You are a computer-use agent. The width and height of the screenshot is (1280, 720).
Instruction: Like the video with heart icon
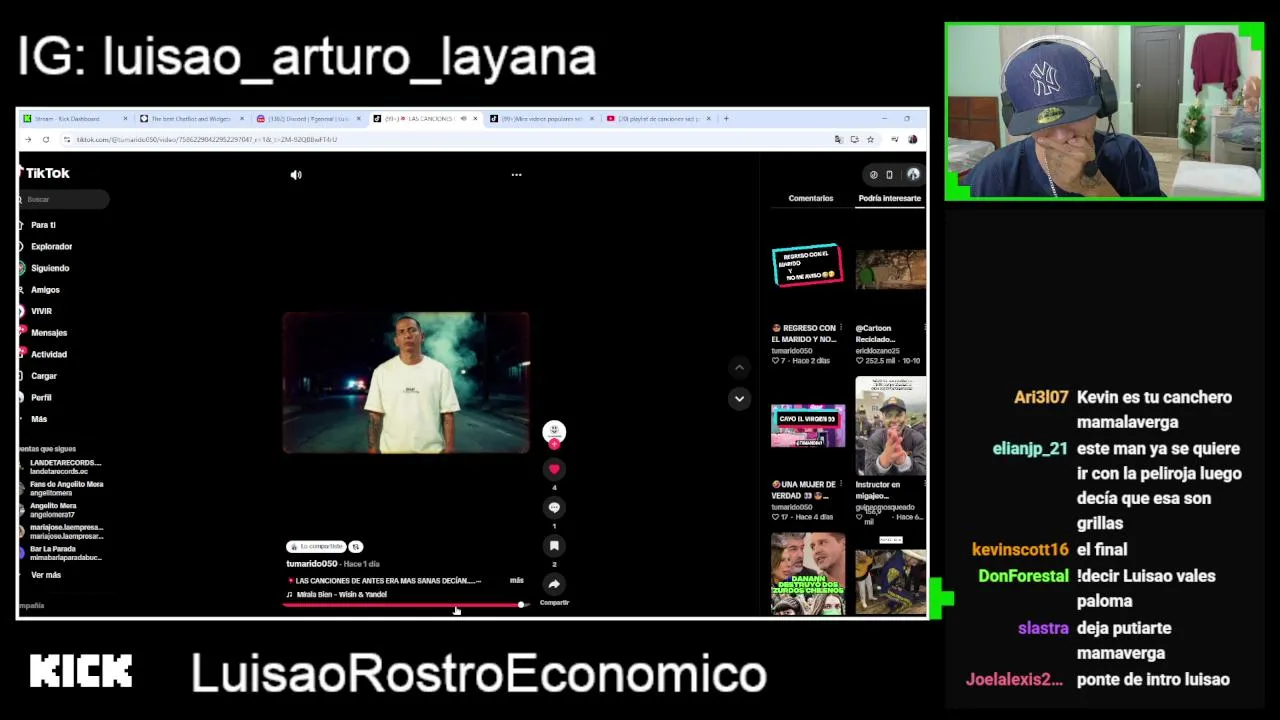(554, 469)
